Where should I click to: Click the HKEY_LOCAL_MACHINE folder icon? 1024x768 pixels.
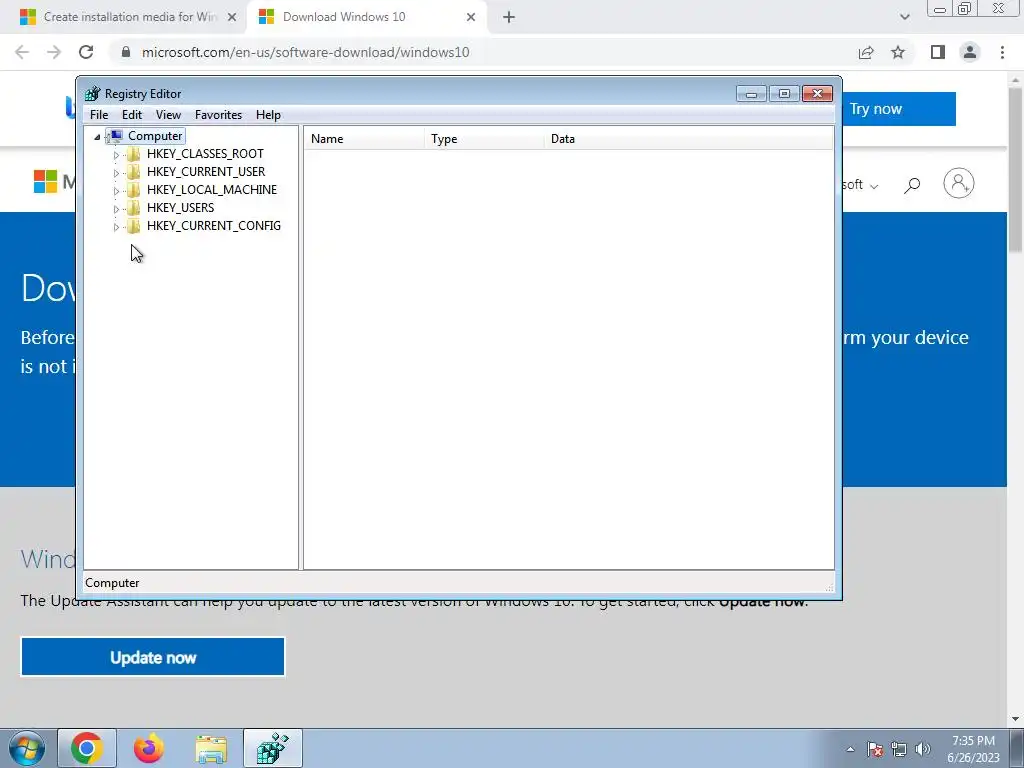point(133,190)
